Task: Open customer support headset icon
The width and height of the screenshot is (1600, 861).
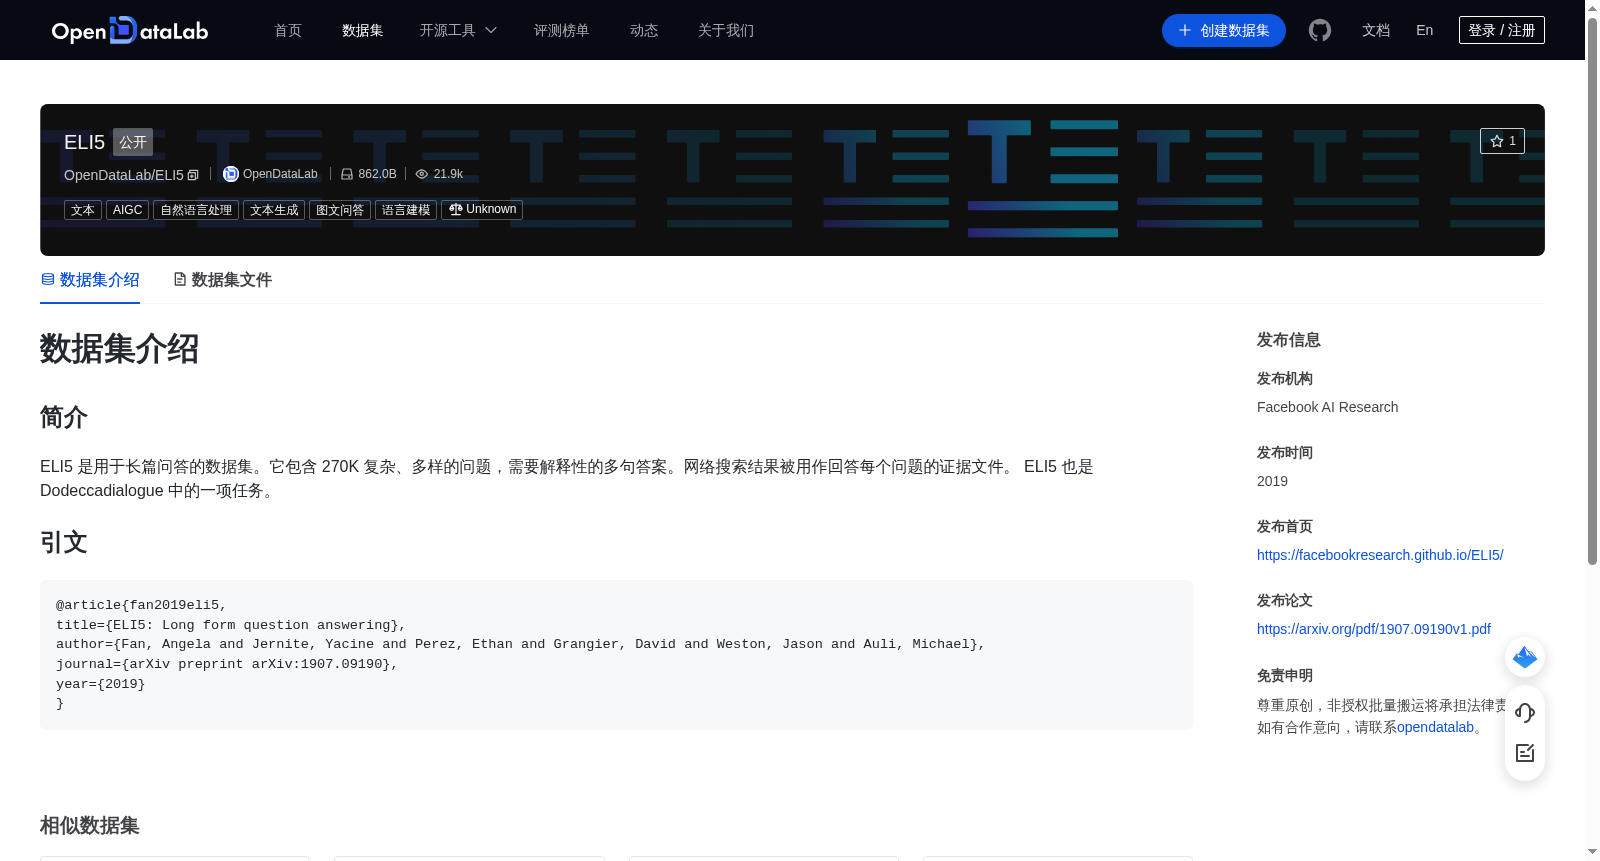Action: [1525, 713]
